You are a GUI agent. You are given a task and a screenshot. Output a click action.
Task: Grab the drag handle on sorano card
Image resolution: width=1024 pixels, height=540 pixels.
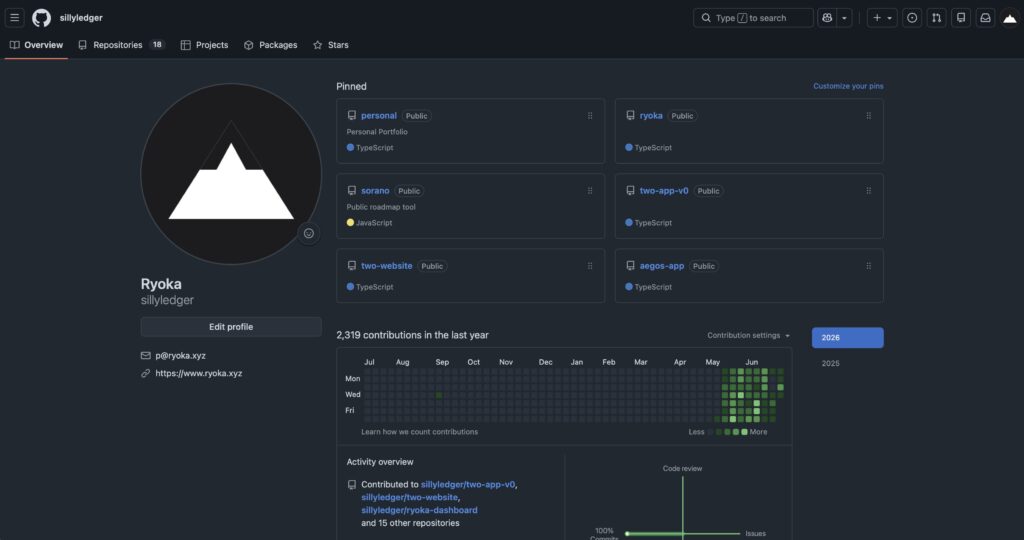coord(590,191)
